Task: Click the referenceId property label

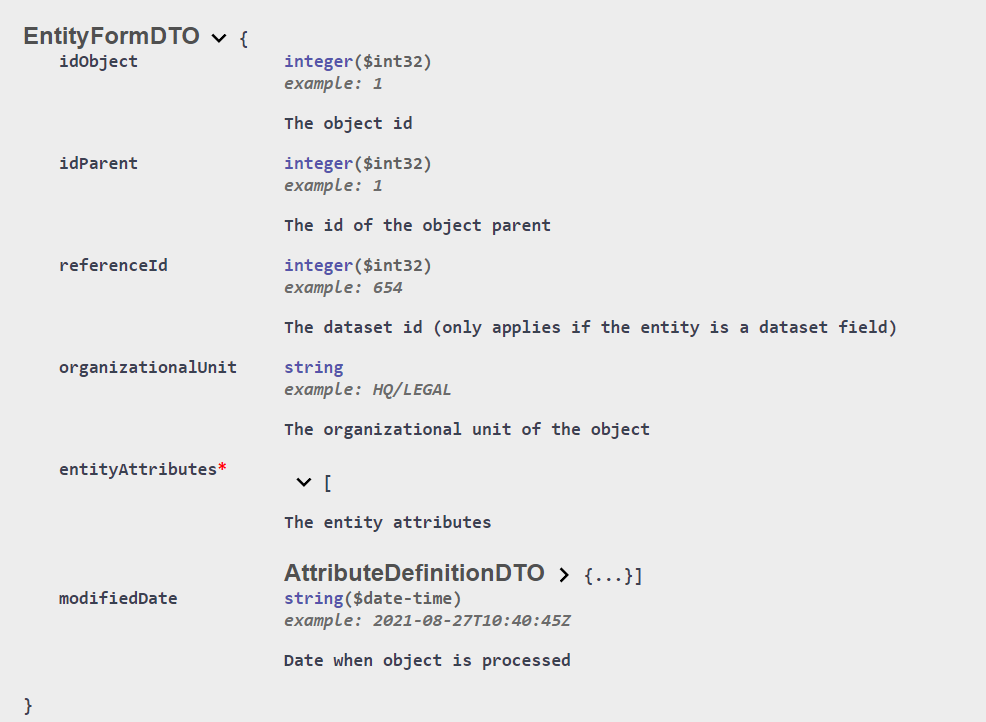Action: tap(113, 265)
